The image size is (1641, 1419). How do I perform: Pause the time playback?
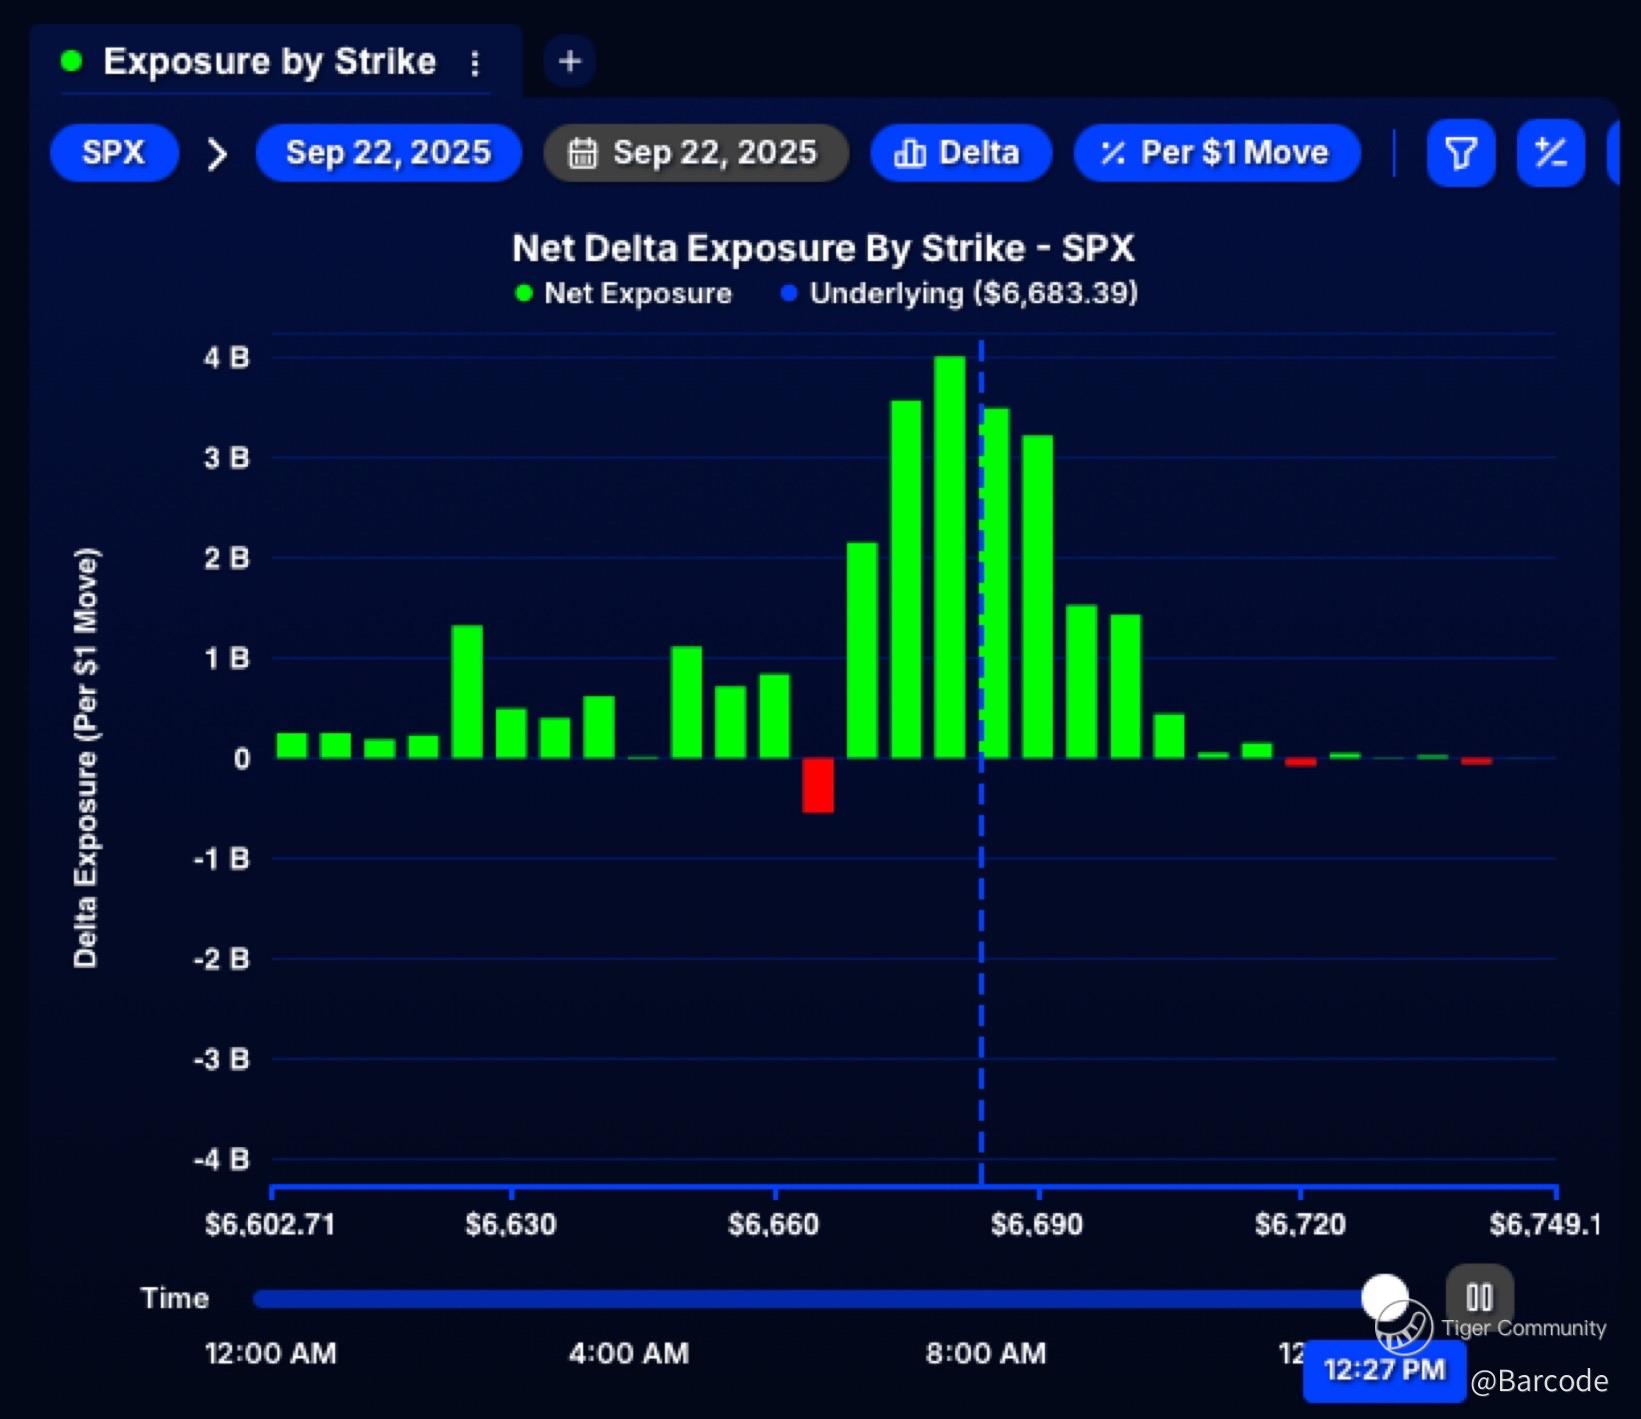point(1479,1297)
